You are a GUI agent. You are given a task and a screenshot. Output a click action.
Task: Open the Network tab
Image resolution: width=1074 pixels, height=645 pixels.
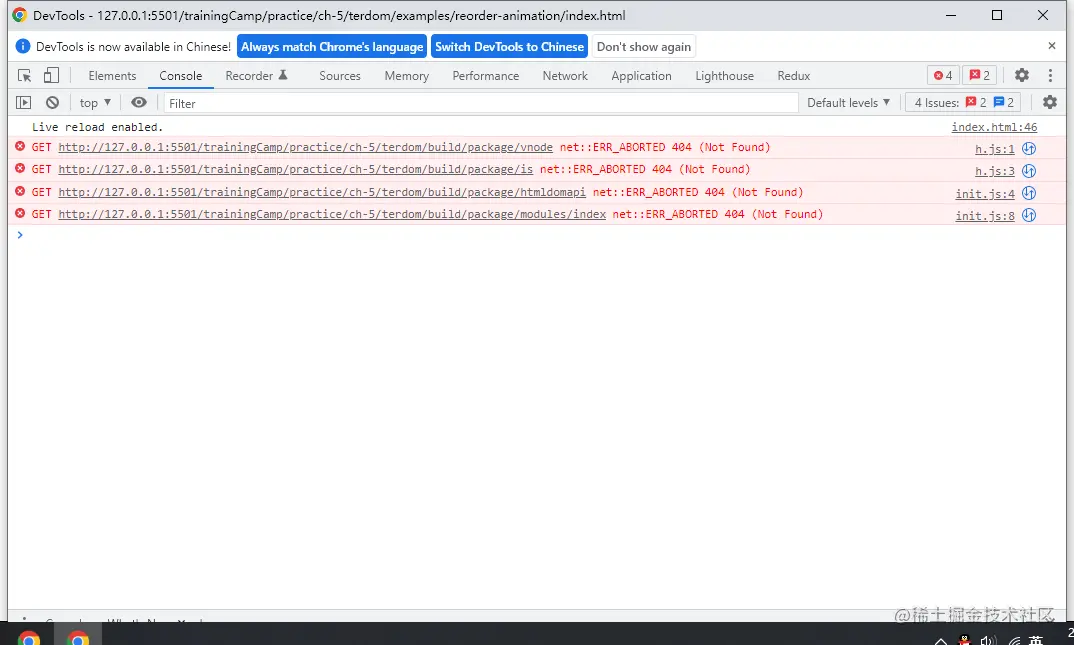(565, 76)
